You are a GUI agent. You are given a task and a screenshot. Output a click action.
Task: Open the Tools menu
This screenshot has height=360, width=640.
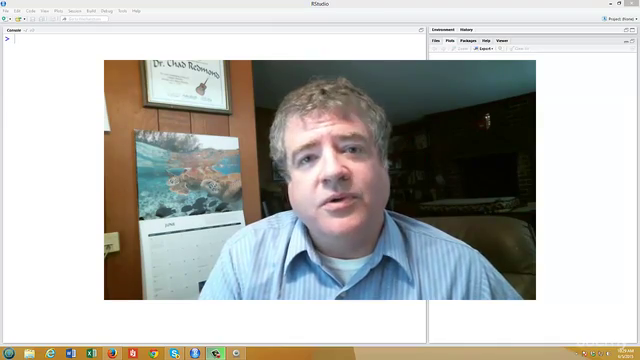(x=122, y=11)
